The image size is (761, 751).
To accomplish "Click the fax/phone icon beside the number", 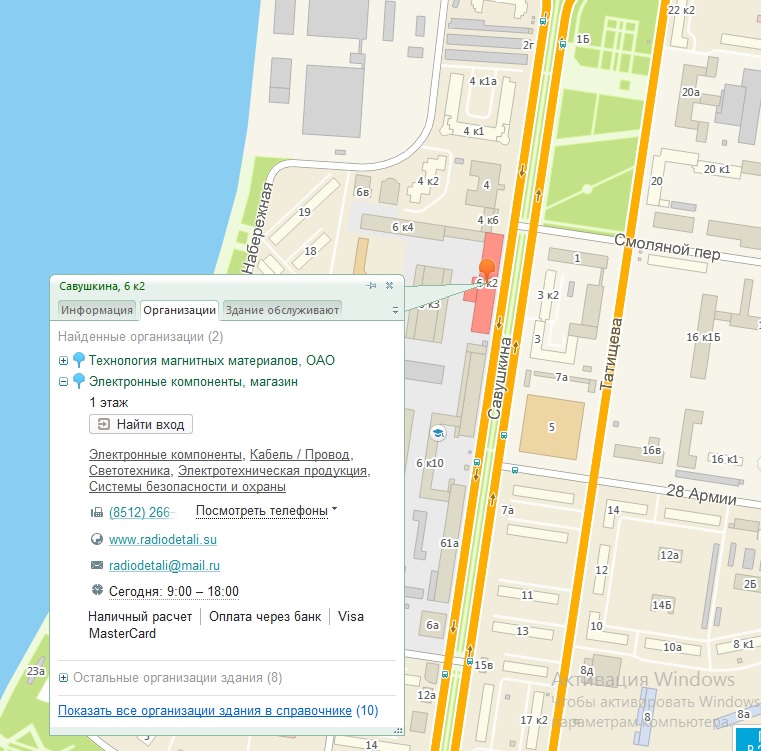I will click(x=97, y=512).
